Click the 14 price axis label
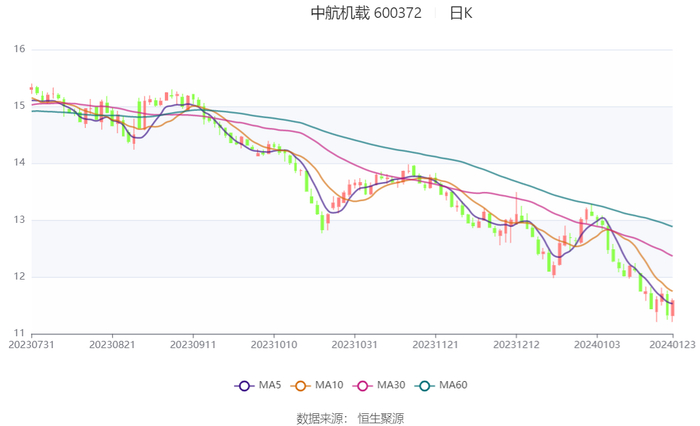Screen dimensions: 700x426 click(19, 163)
